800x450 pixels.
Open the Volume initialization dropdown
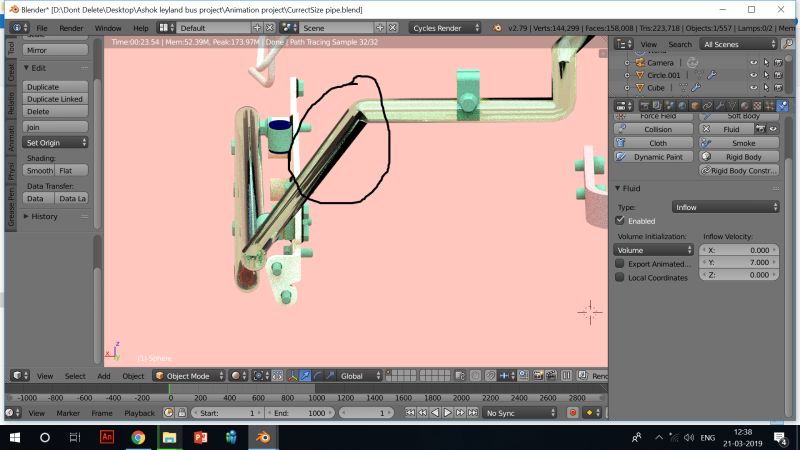point(654,250)
